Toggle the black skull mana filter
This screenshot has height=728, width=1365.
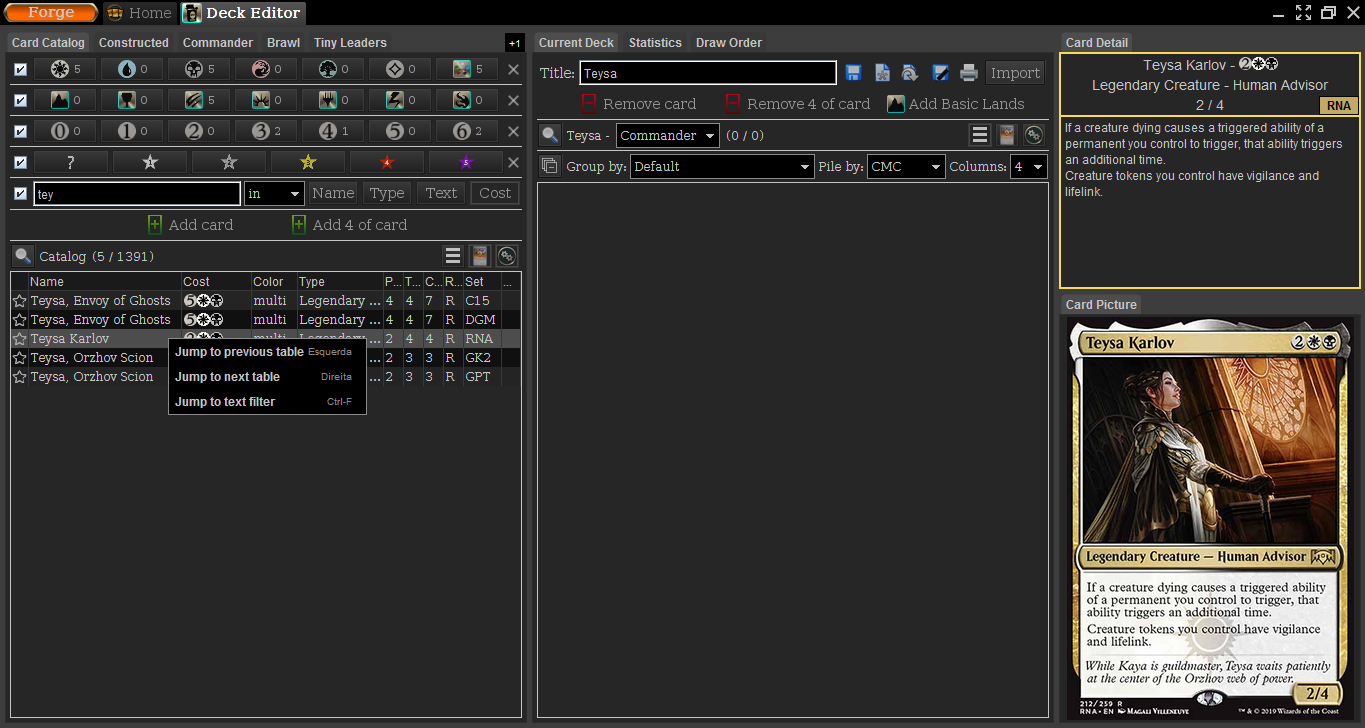pos(198,69)
